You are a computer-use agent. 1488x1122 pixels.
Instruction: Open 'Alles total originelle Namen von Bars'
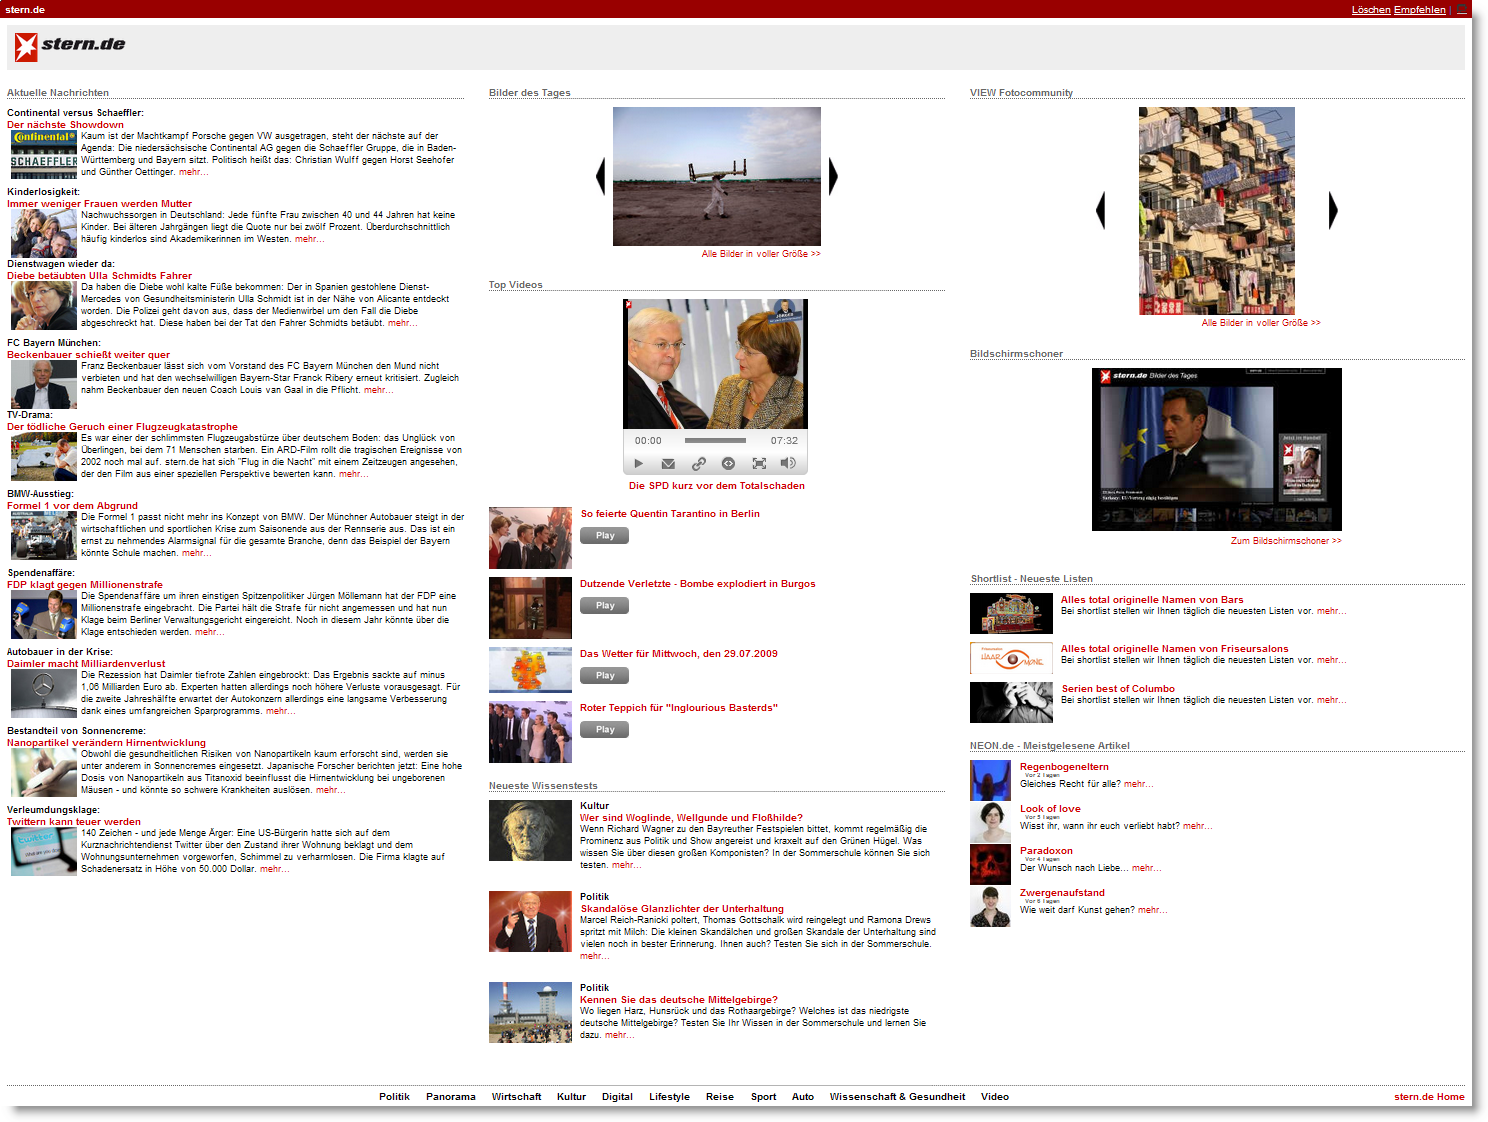click(1152, 600)
